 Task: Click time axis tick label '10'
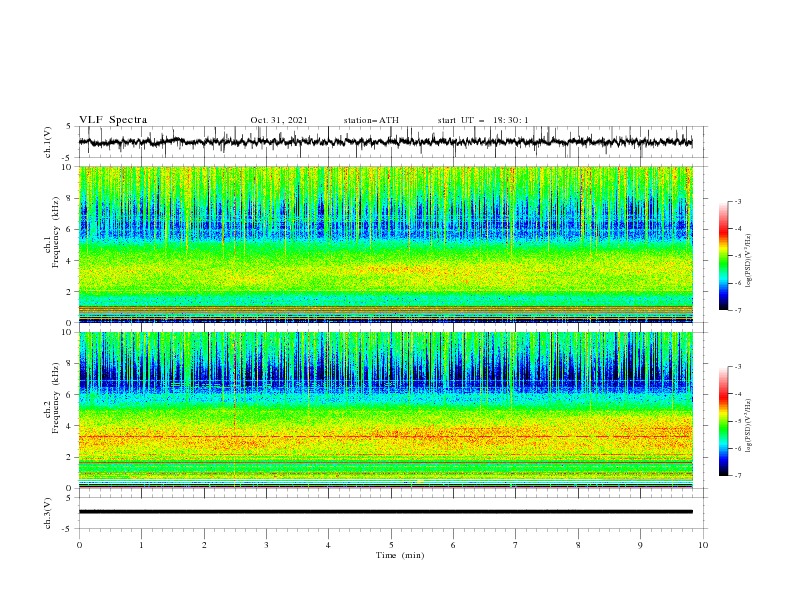point(703,545)
